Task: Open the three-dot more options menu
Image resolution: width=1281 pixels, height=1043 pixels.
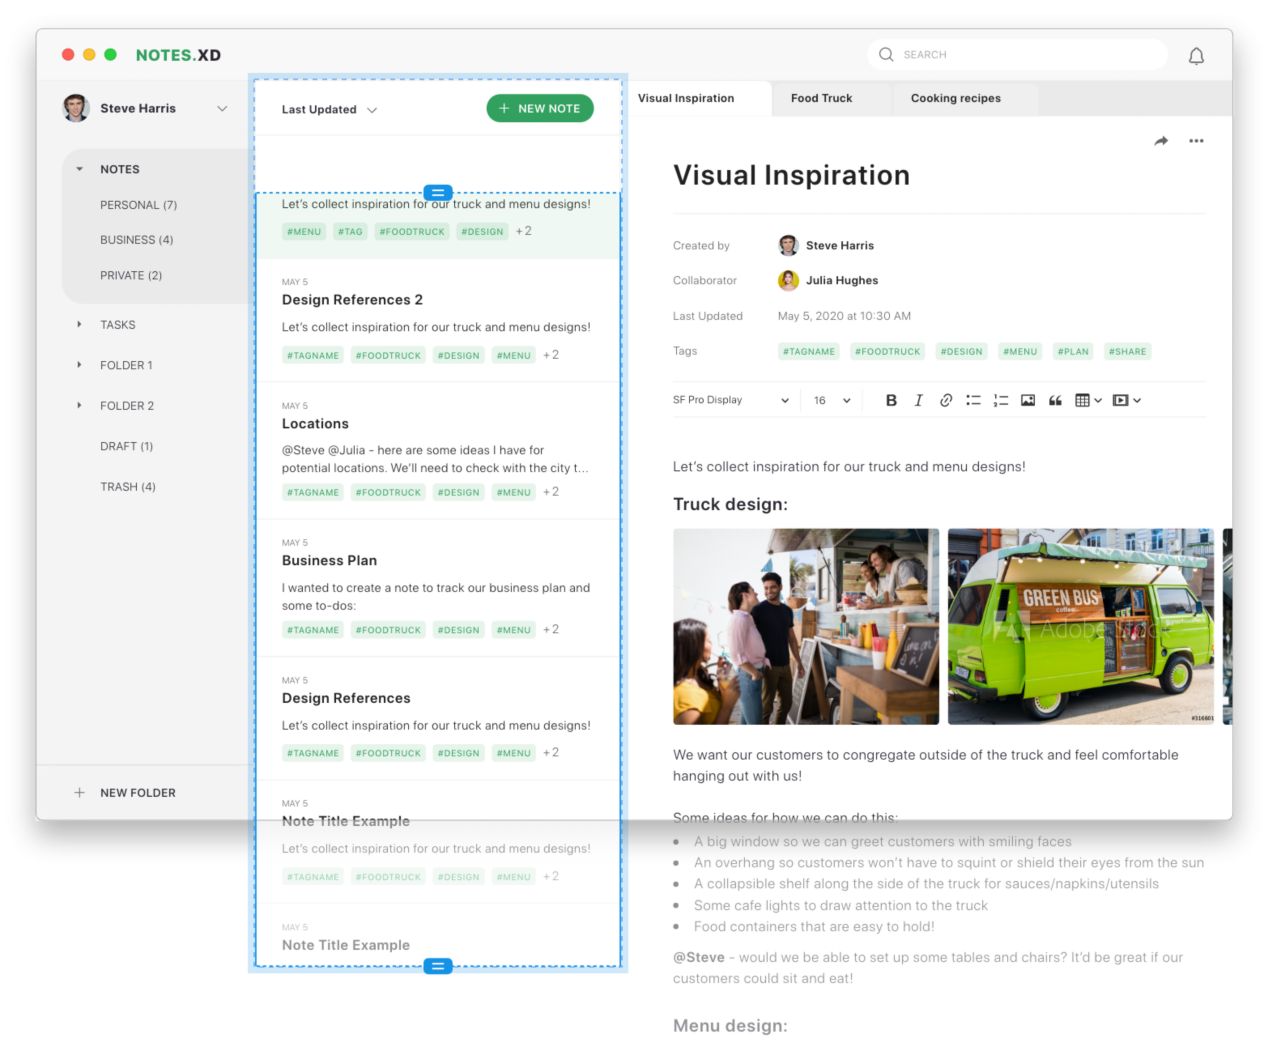Action: tap(1196, 141)
